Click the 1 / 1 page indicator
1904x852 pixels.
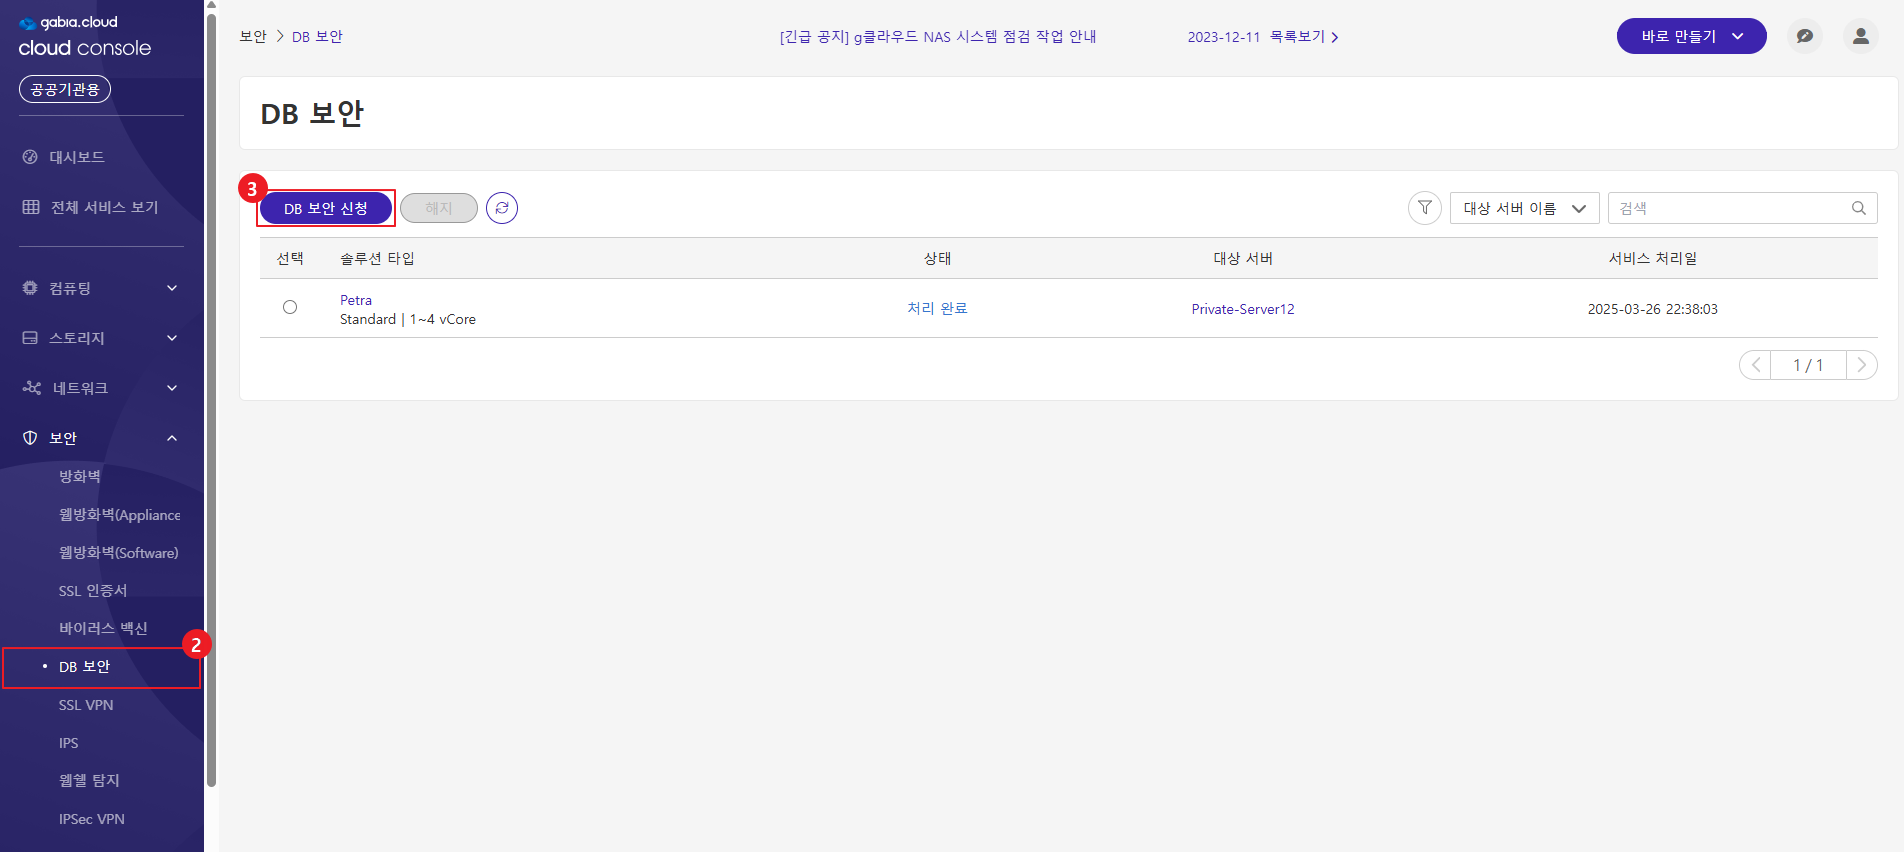click(x=1808, y=365)
